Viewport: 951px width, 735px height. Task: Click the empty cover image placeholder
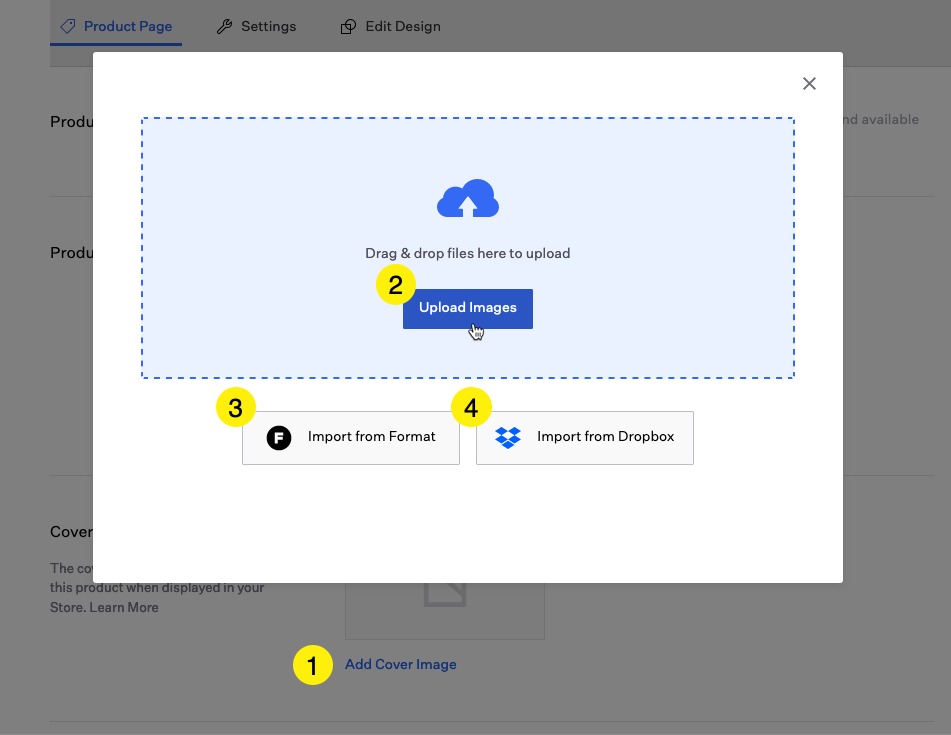(444, 611)
